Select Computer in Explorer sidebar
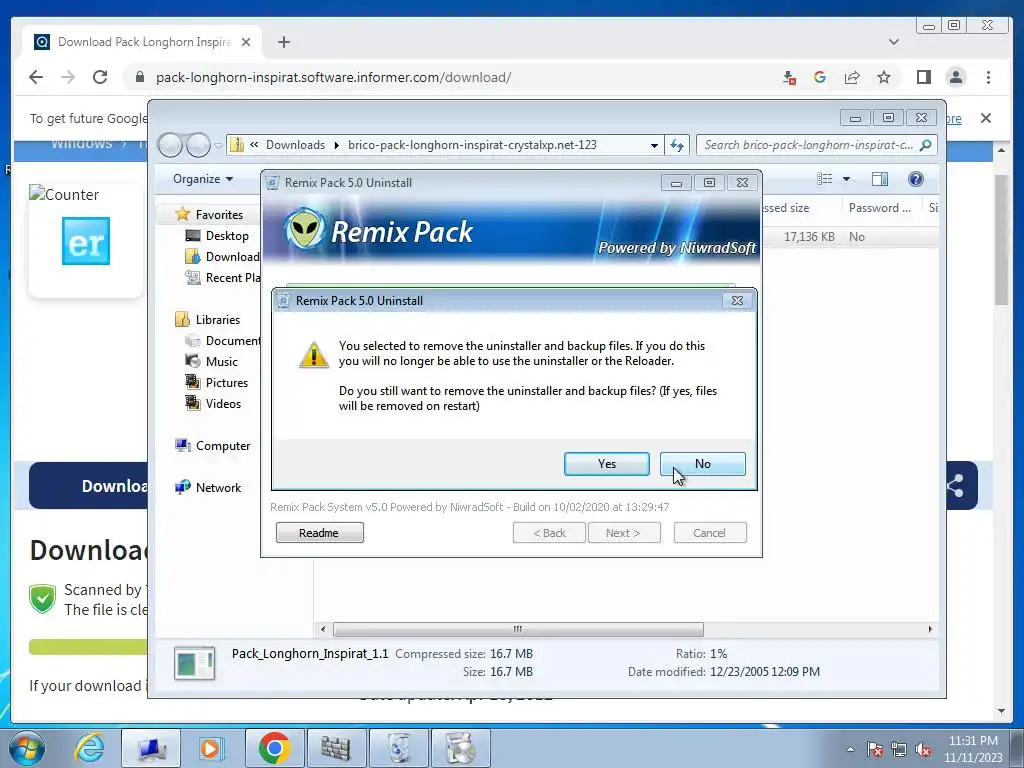 pyautogui.click(x=223, y=446)
